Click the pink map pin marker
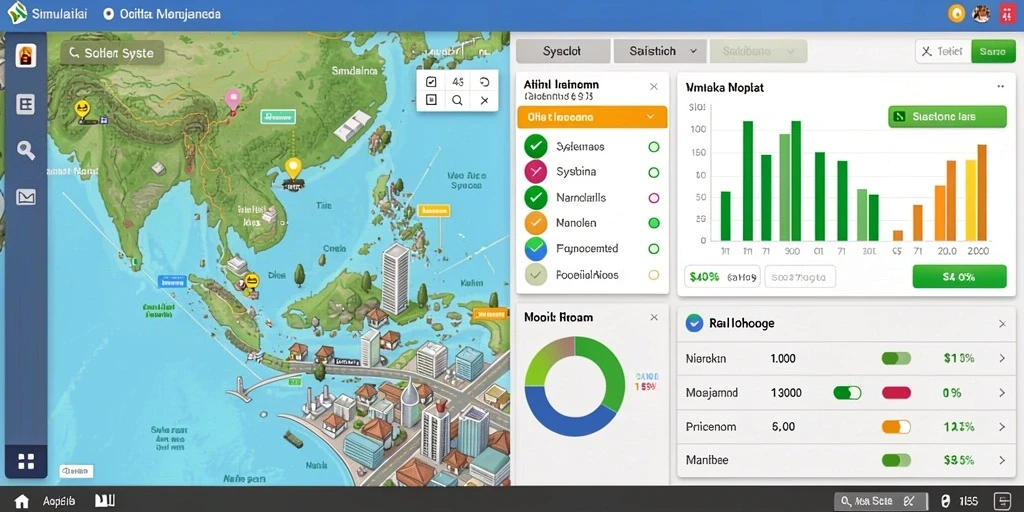Viewport: 1024px width, 512px height. click(232, 101)
